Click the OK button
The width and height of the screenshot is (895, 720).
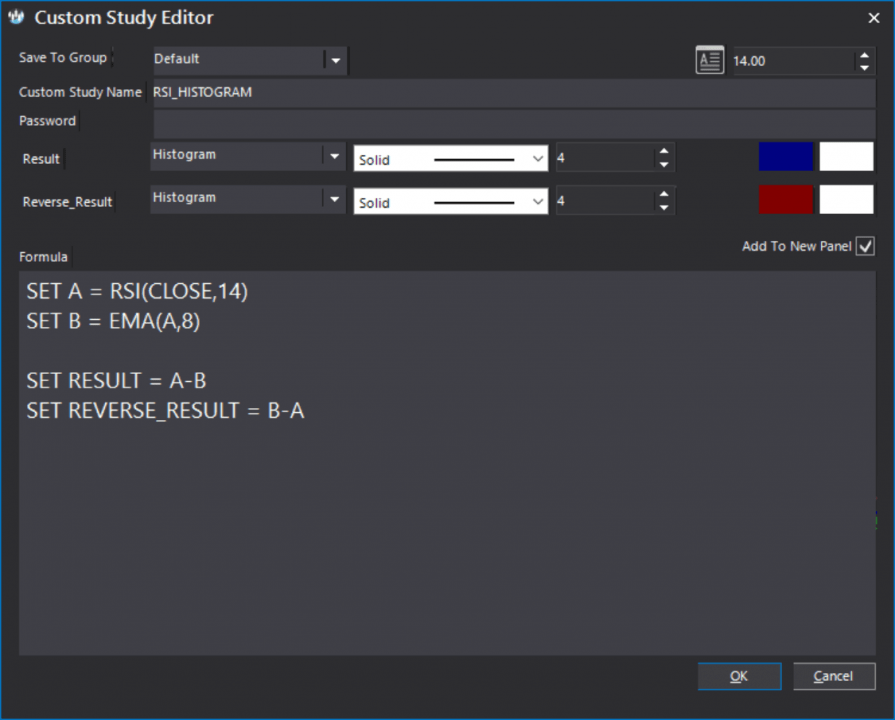pos(739,676)
